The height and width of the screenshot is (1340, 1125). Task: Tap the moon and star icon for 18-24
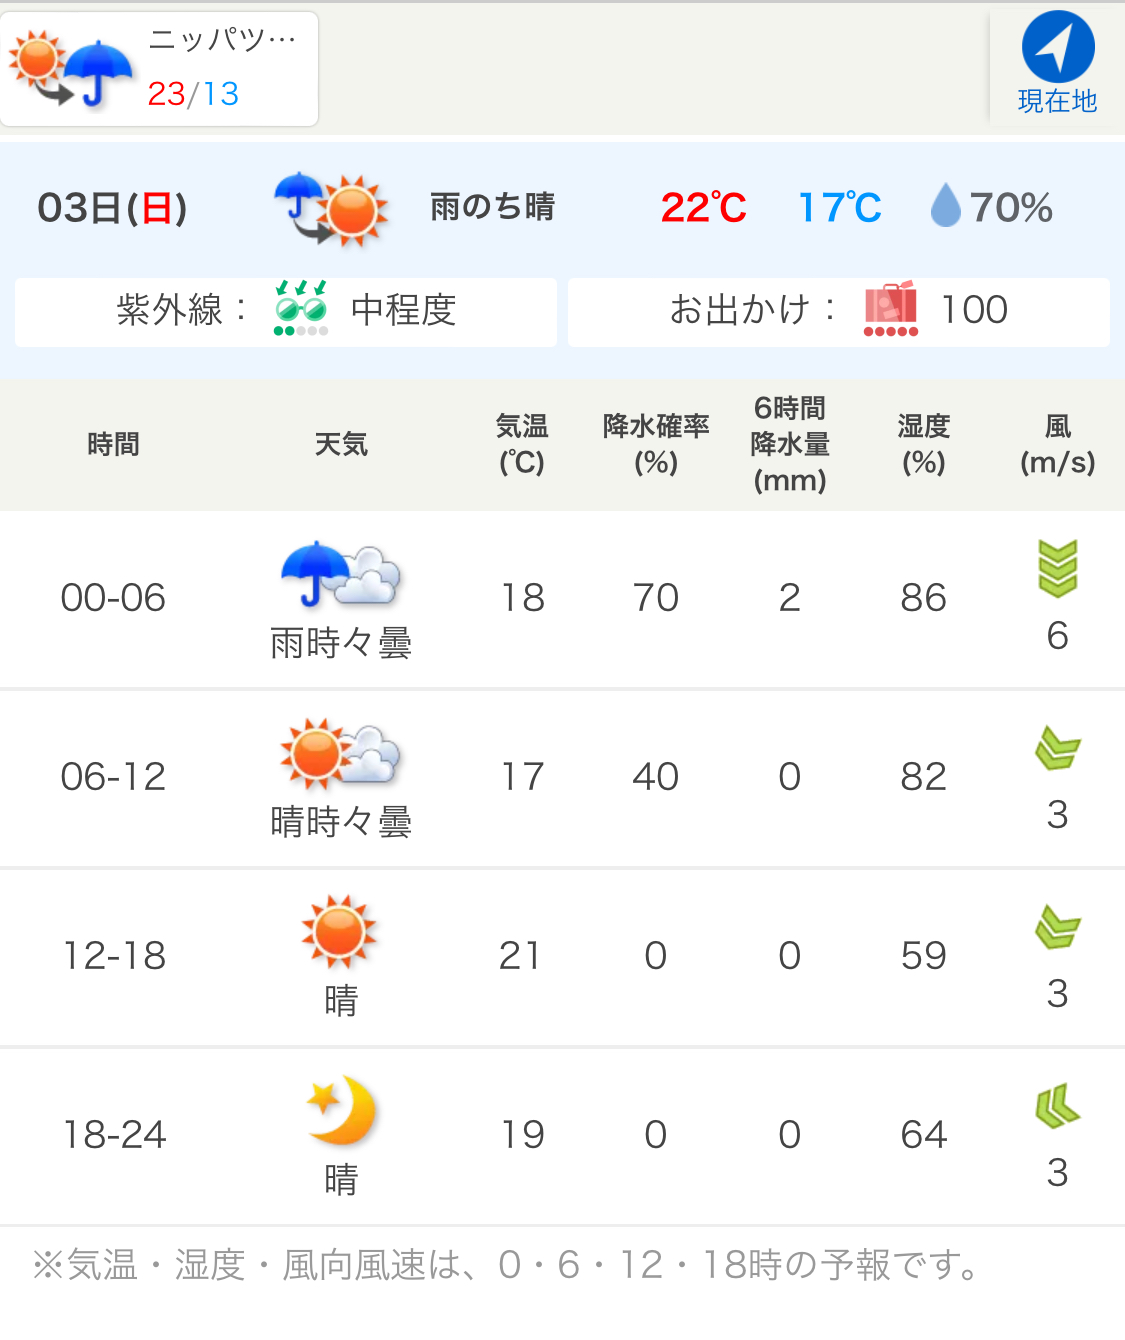[341, 1110]
